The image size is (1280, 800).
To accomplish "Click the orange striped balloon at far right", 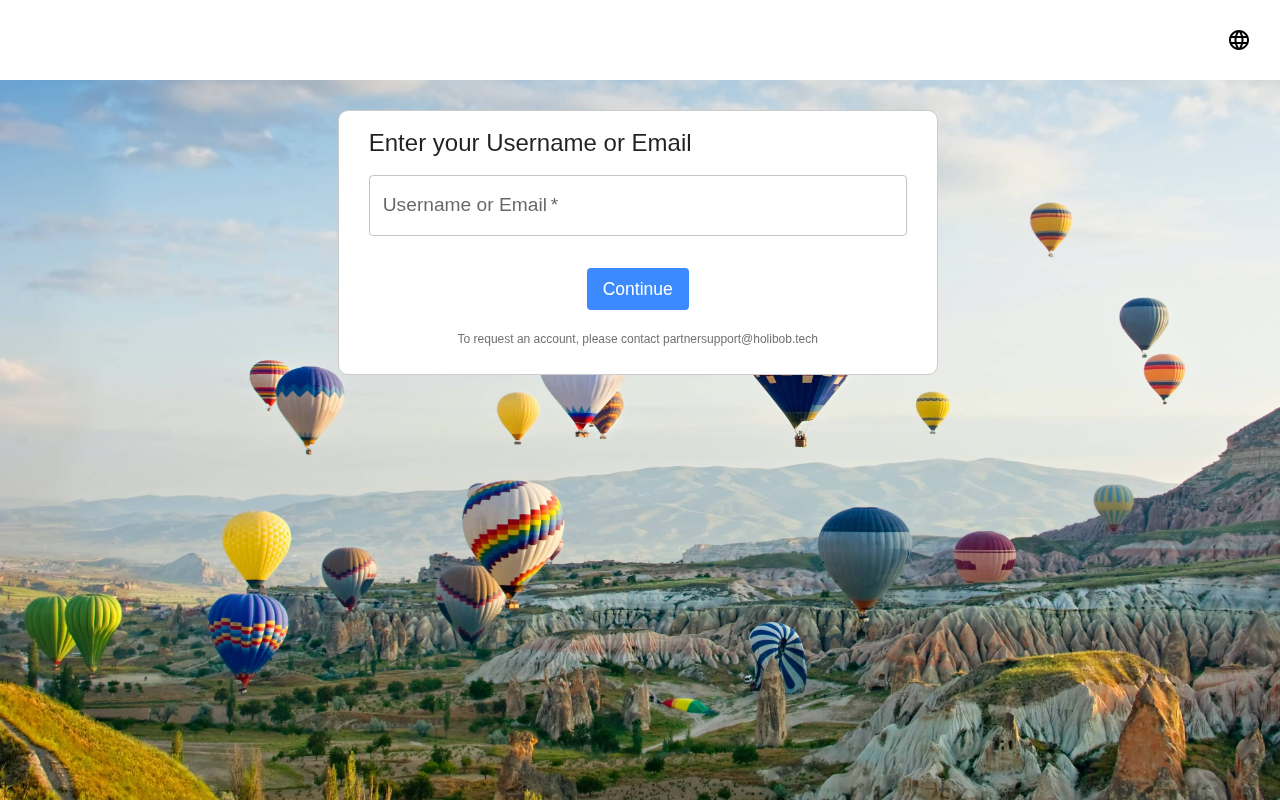I will click(x=1164, y=374).
